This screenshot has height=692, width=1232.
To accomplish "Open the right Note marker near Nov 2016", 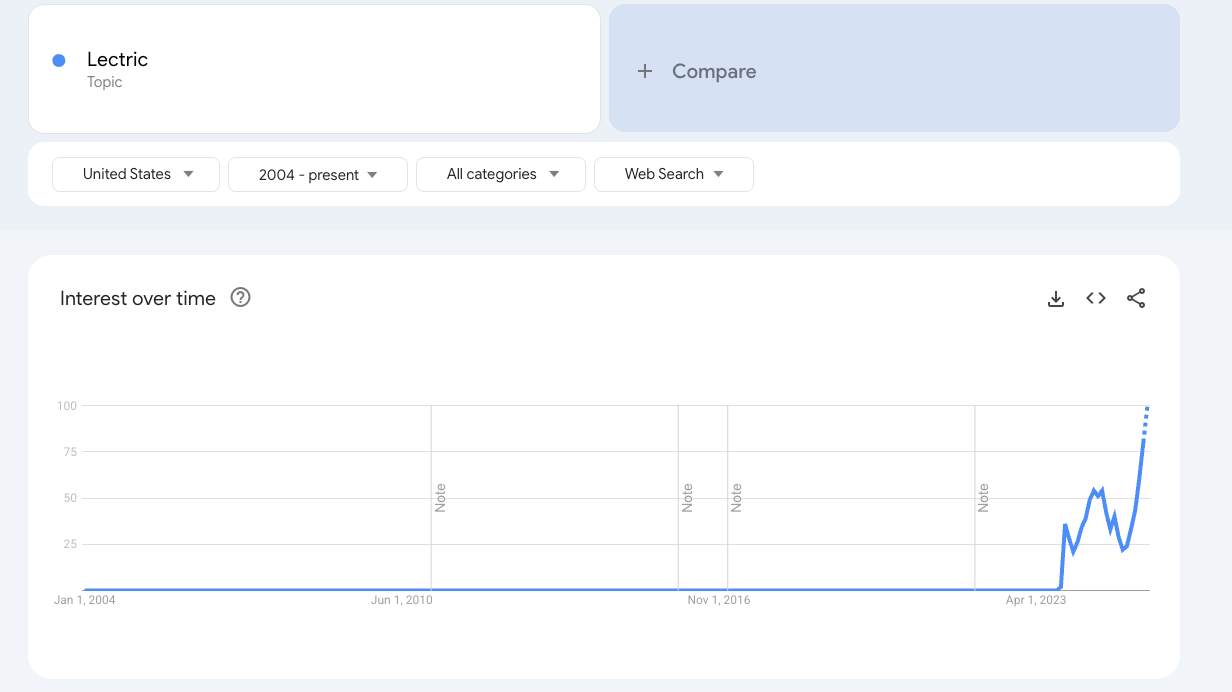I will point(737,497).
